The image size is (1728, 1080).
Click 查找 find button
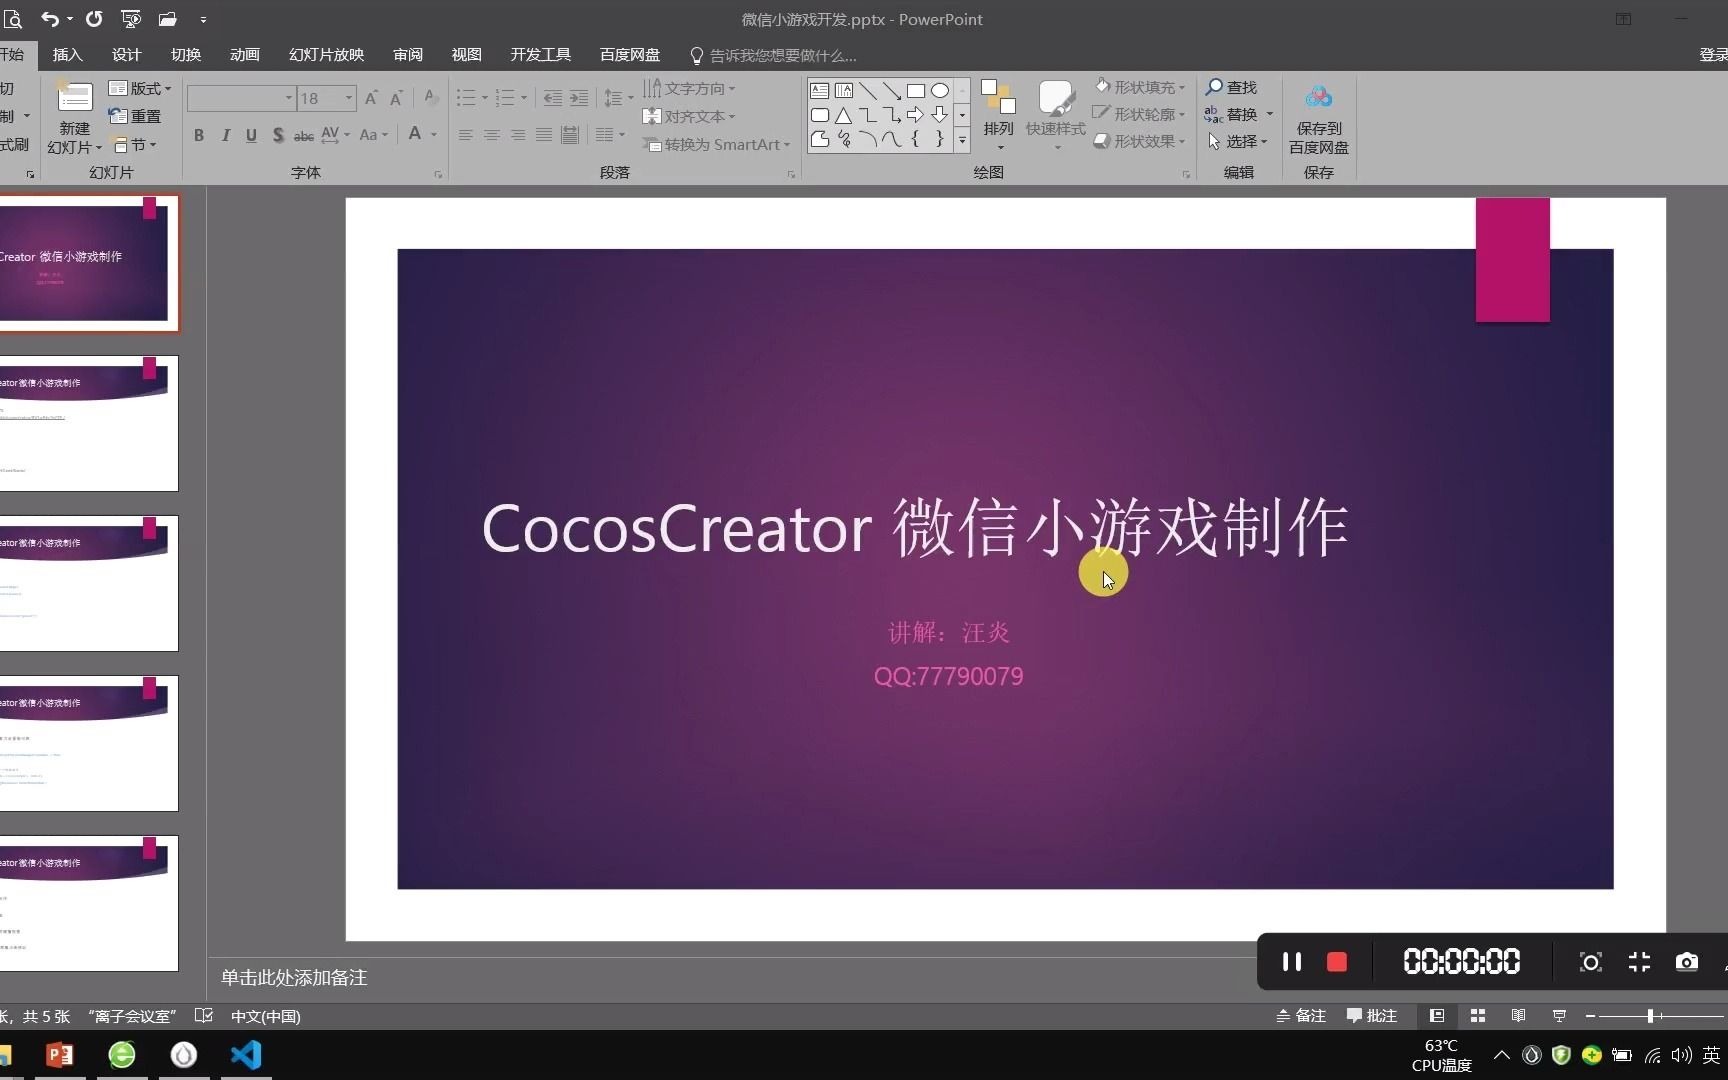(x=1231, y=87)
